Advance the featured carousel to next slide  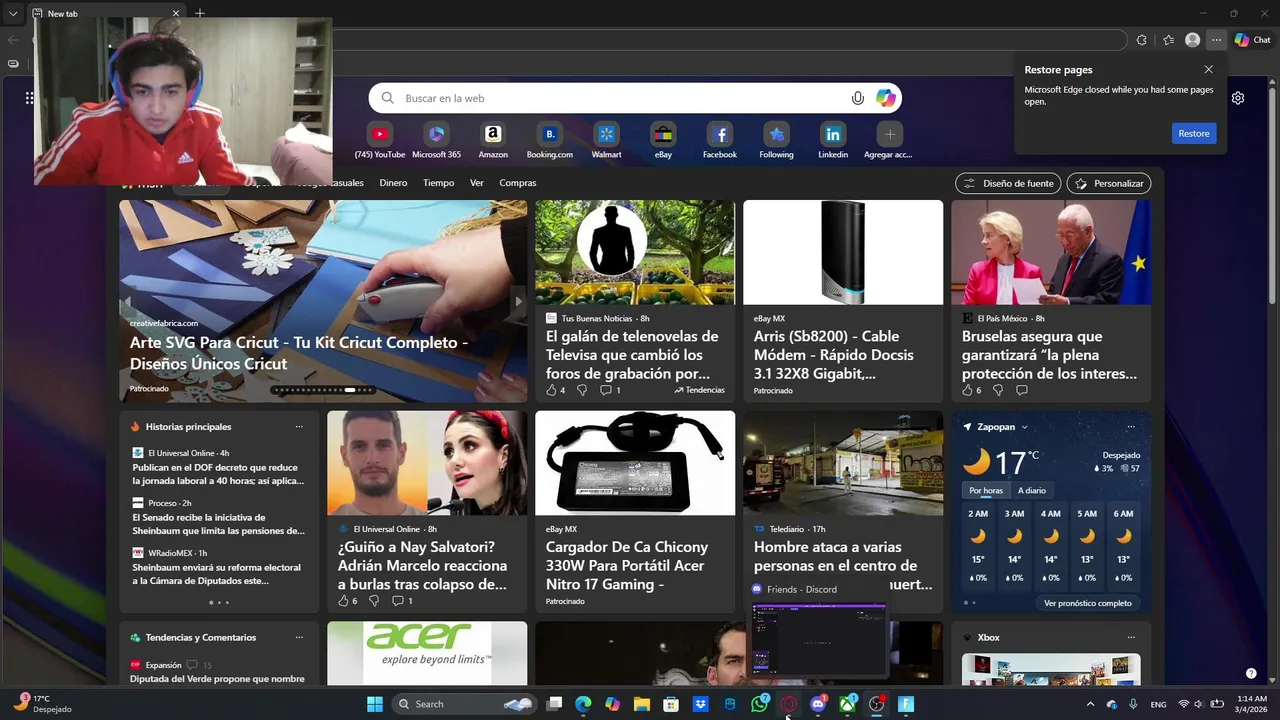click(x=517, y=301)
